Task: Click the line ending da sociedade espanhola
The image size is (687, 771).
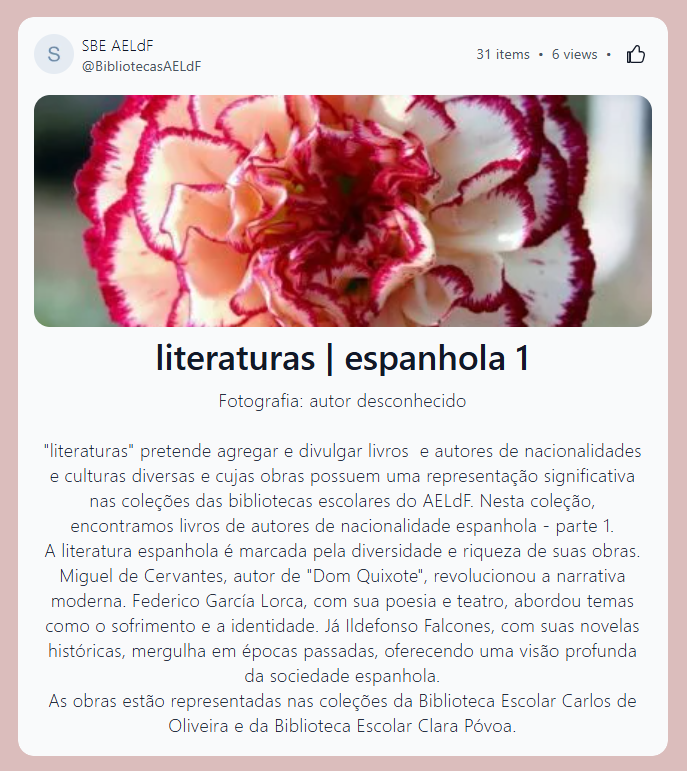Action: click(x=342, y=677)
